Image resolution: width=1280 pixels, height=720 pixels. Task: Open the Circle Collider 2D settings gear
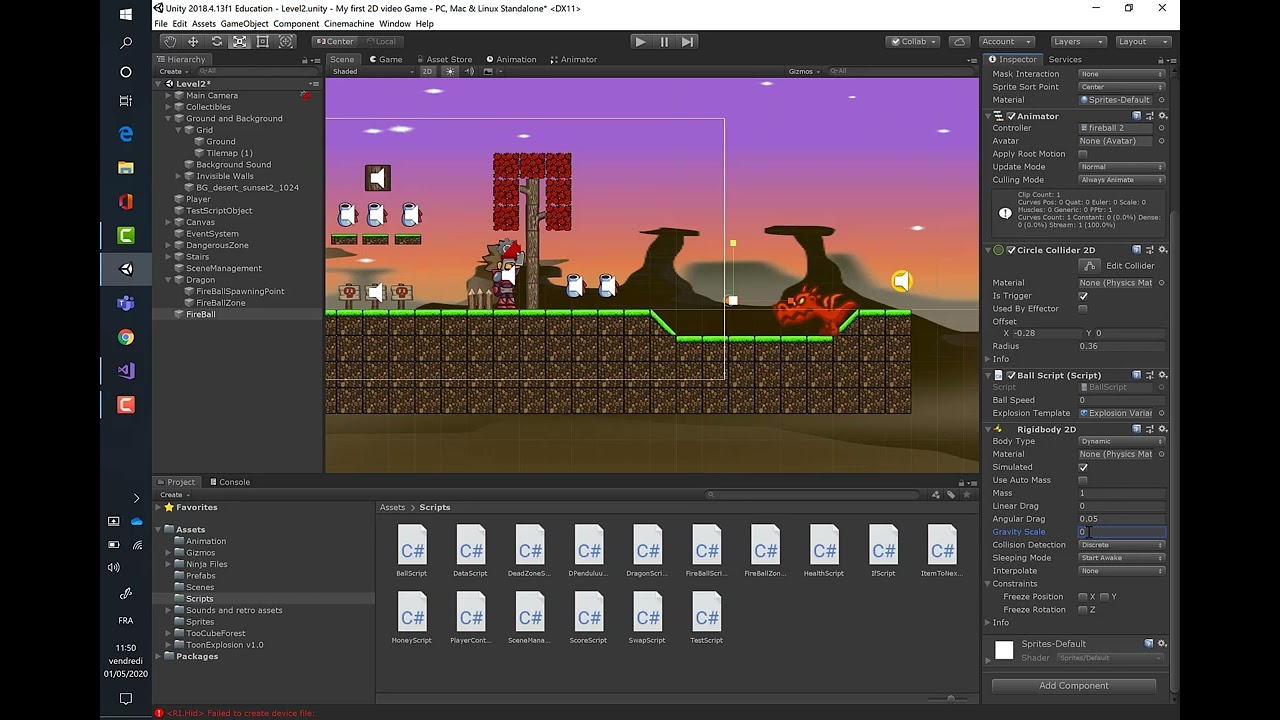coord(1162,250)
